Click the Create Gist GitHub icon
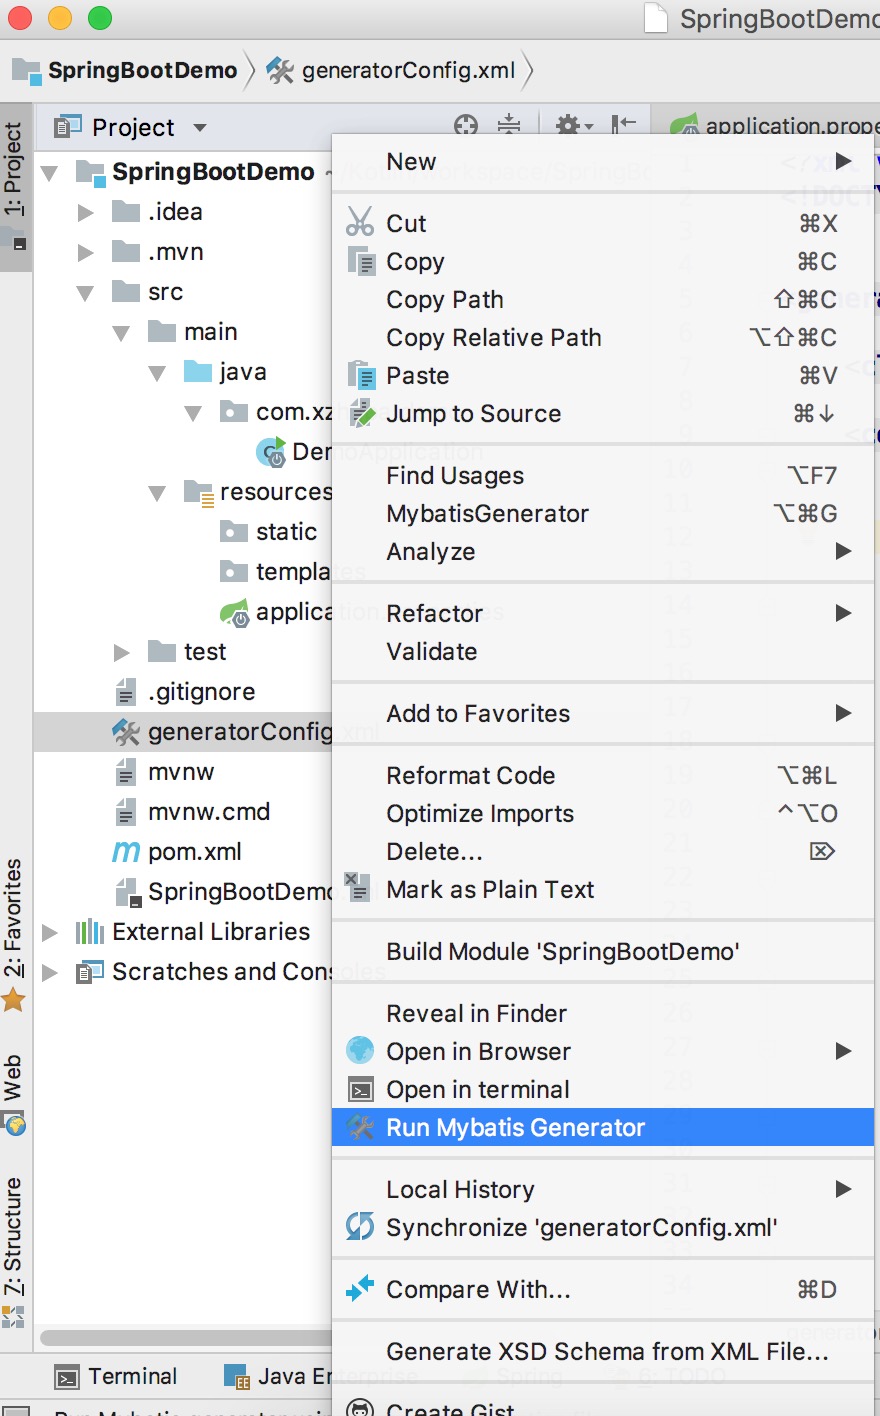The image size is (880, 1416). [x=360, y=1408]
